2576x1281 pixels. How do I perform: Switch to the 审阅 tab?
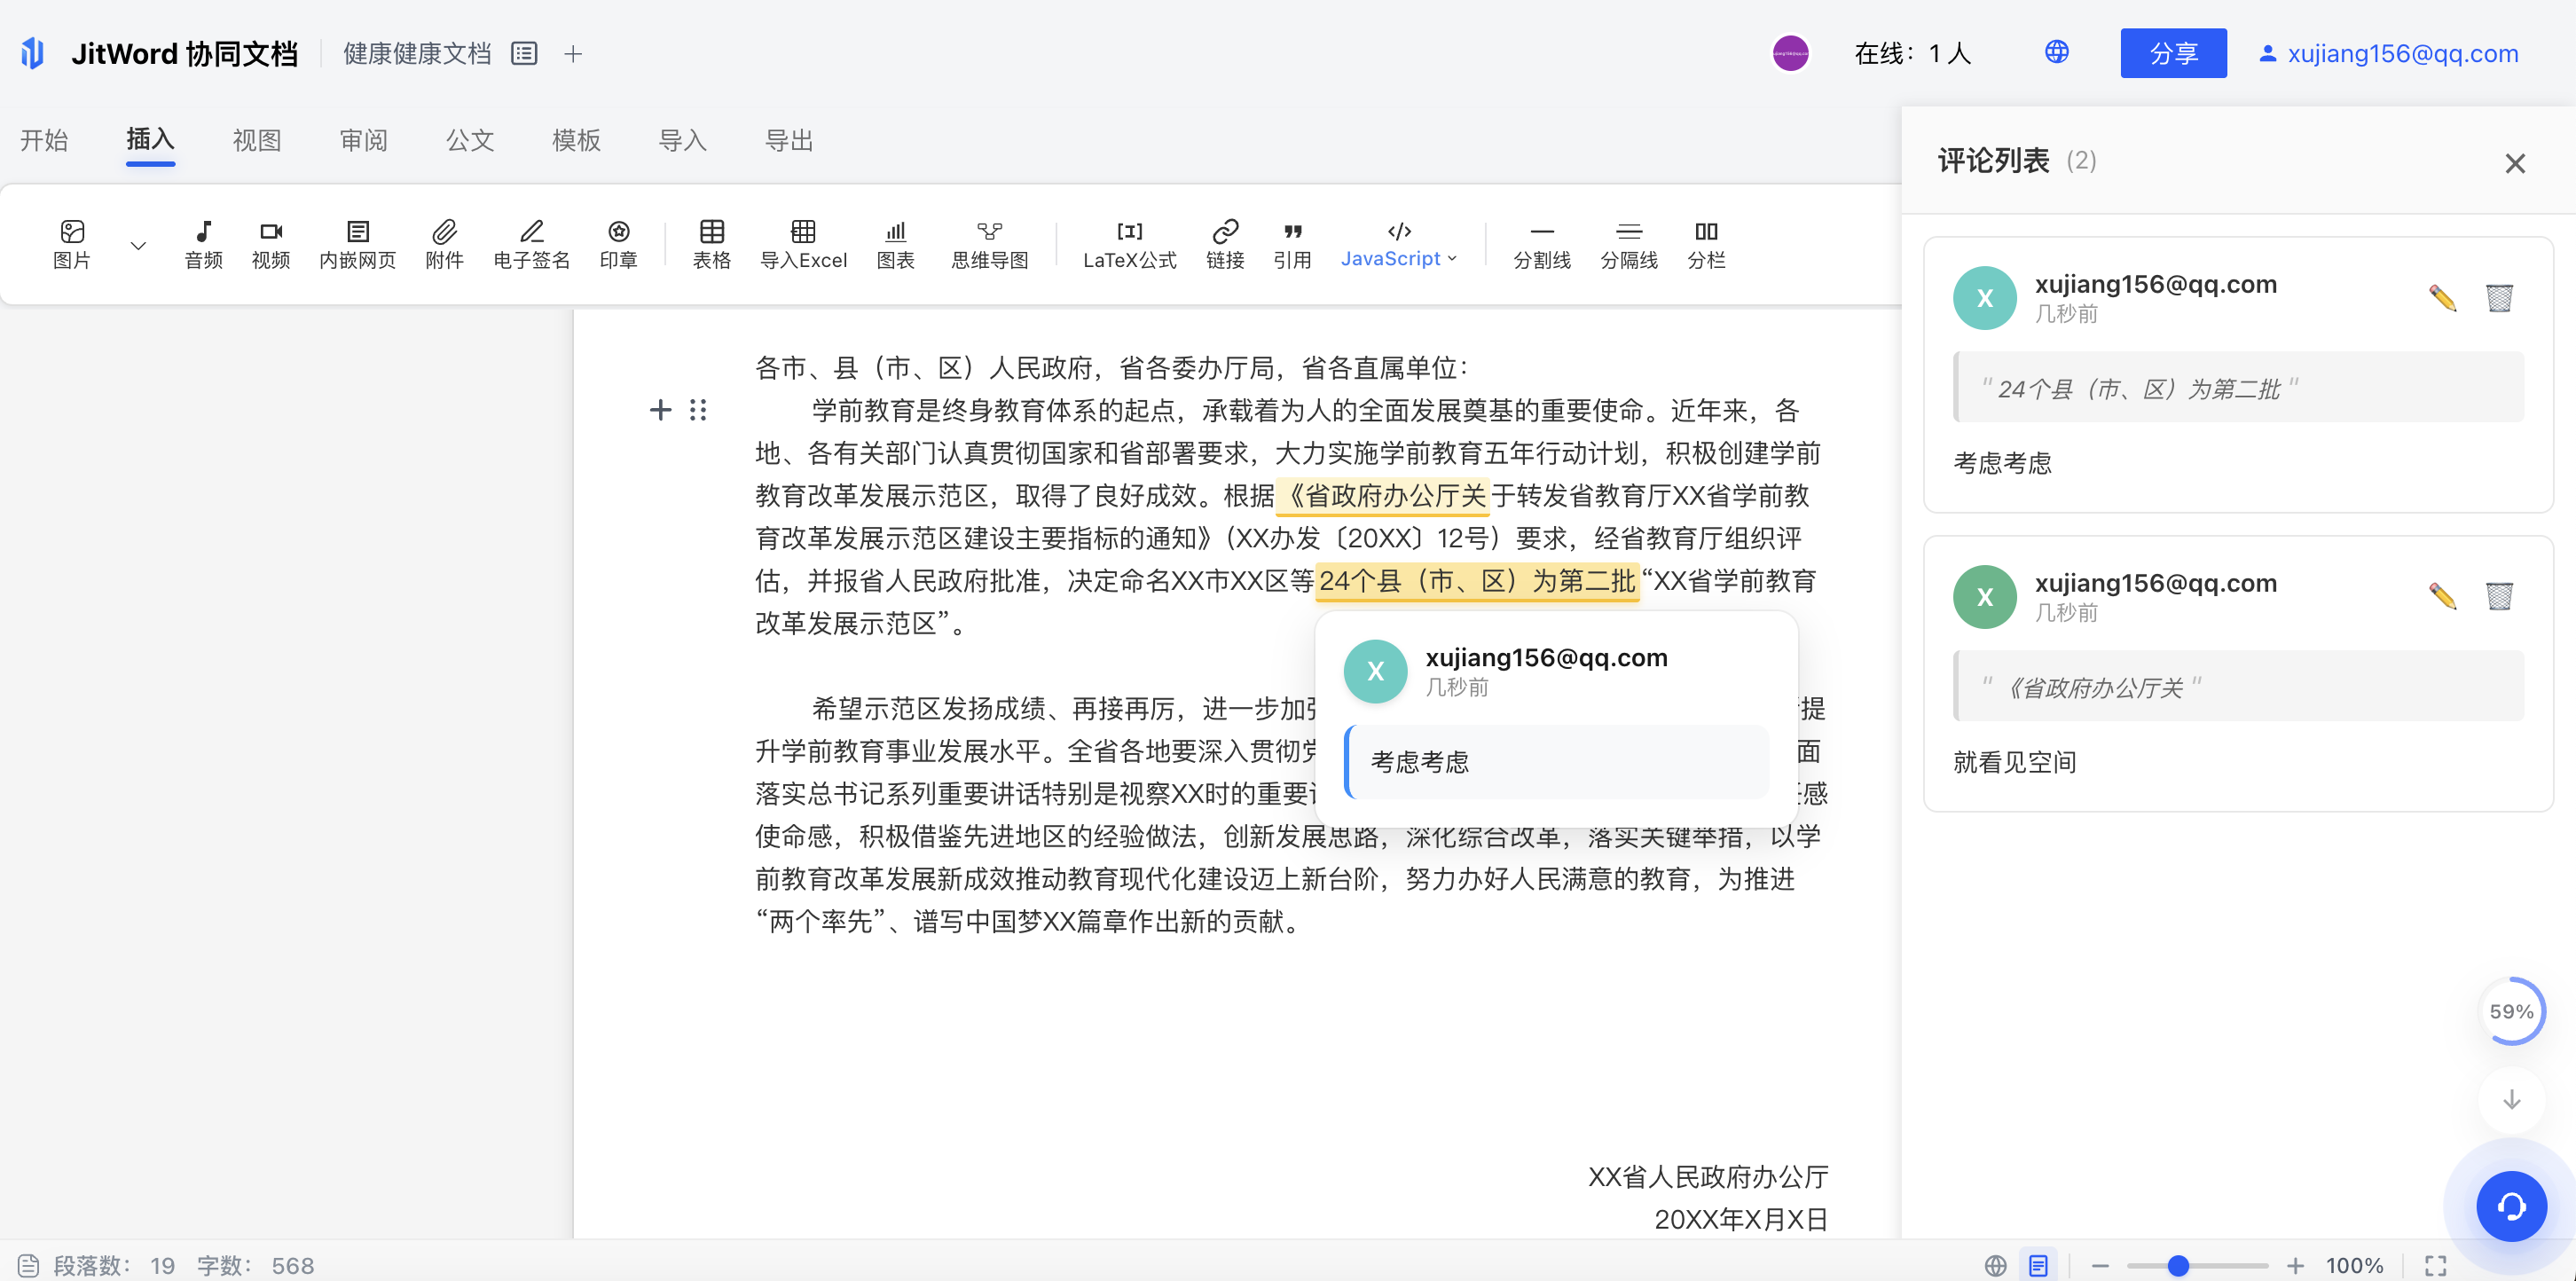[x=363, y=140]
